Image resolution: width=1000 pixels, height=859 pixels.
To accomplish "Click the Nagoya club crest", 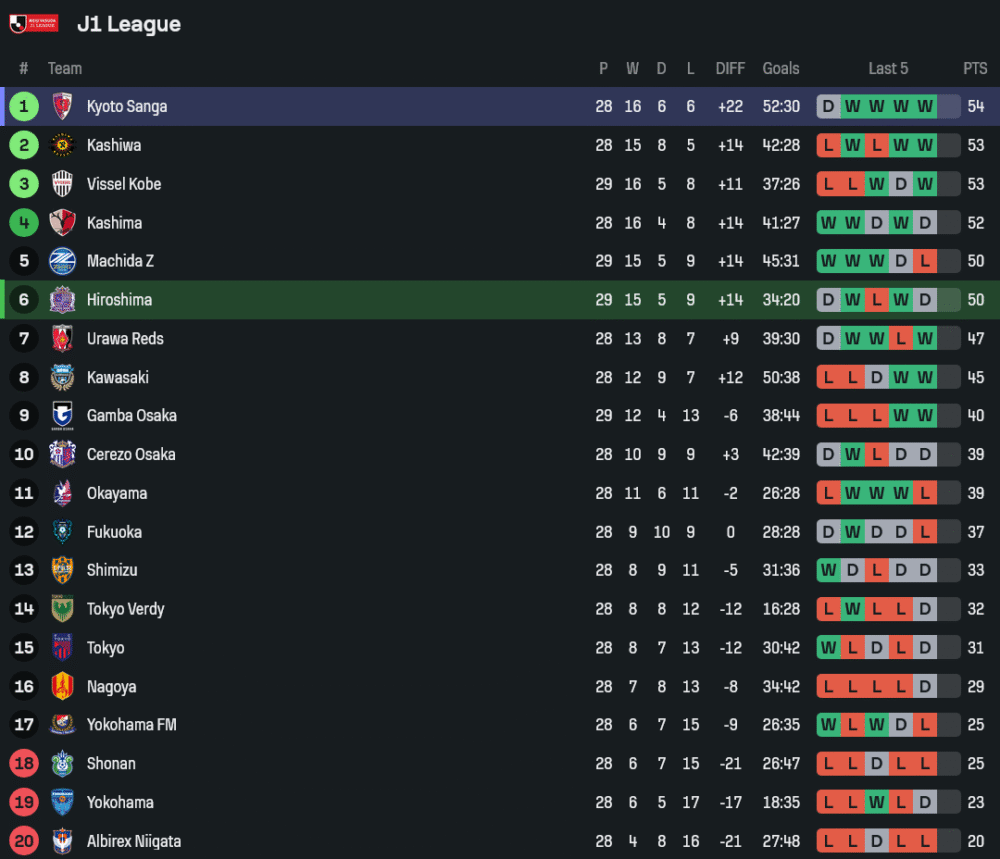I will point(62,687).
